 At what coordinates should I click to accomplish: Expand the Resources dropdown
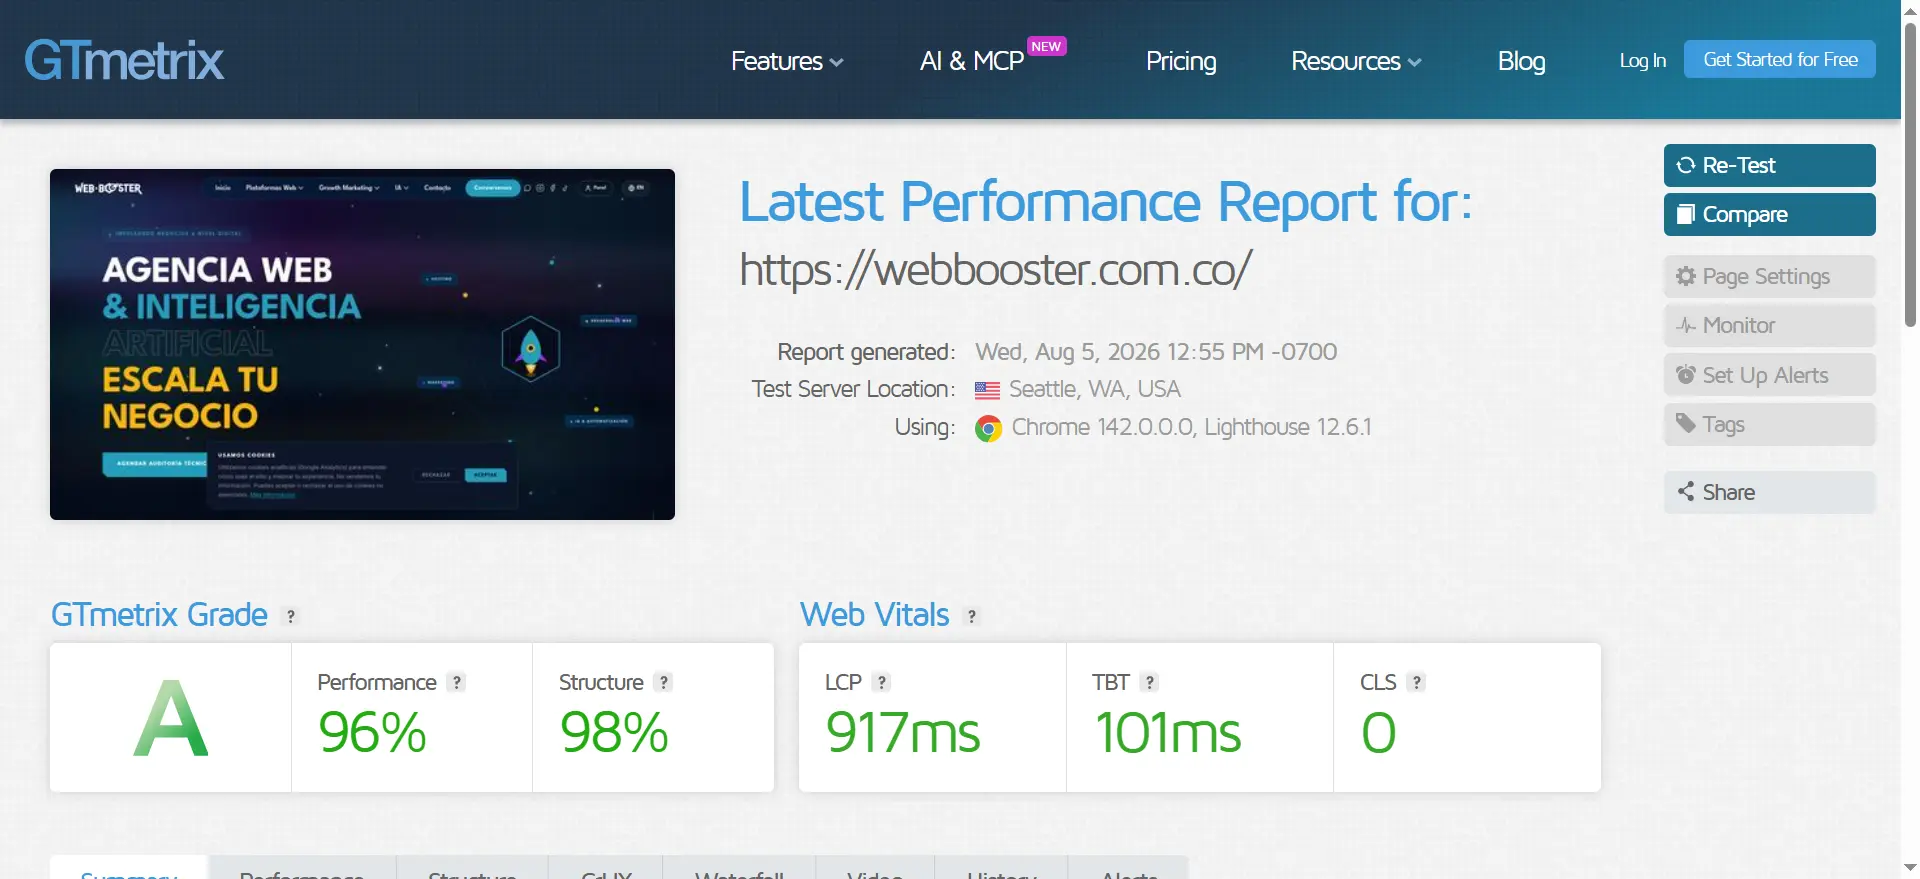click(1356, 61)
